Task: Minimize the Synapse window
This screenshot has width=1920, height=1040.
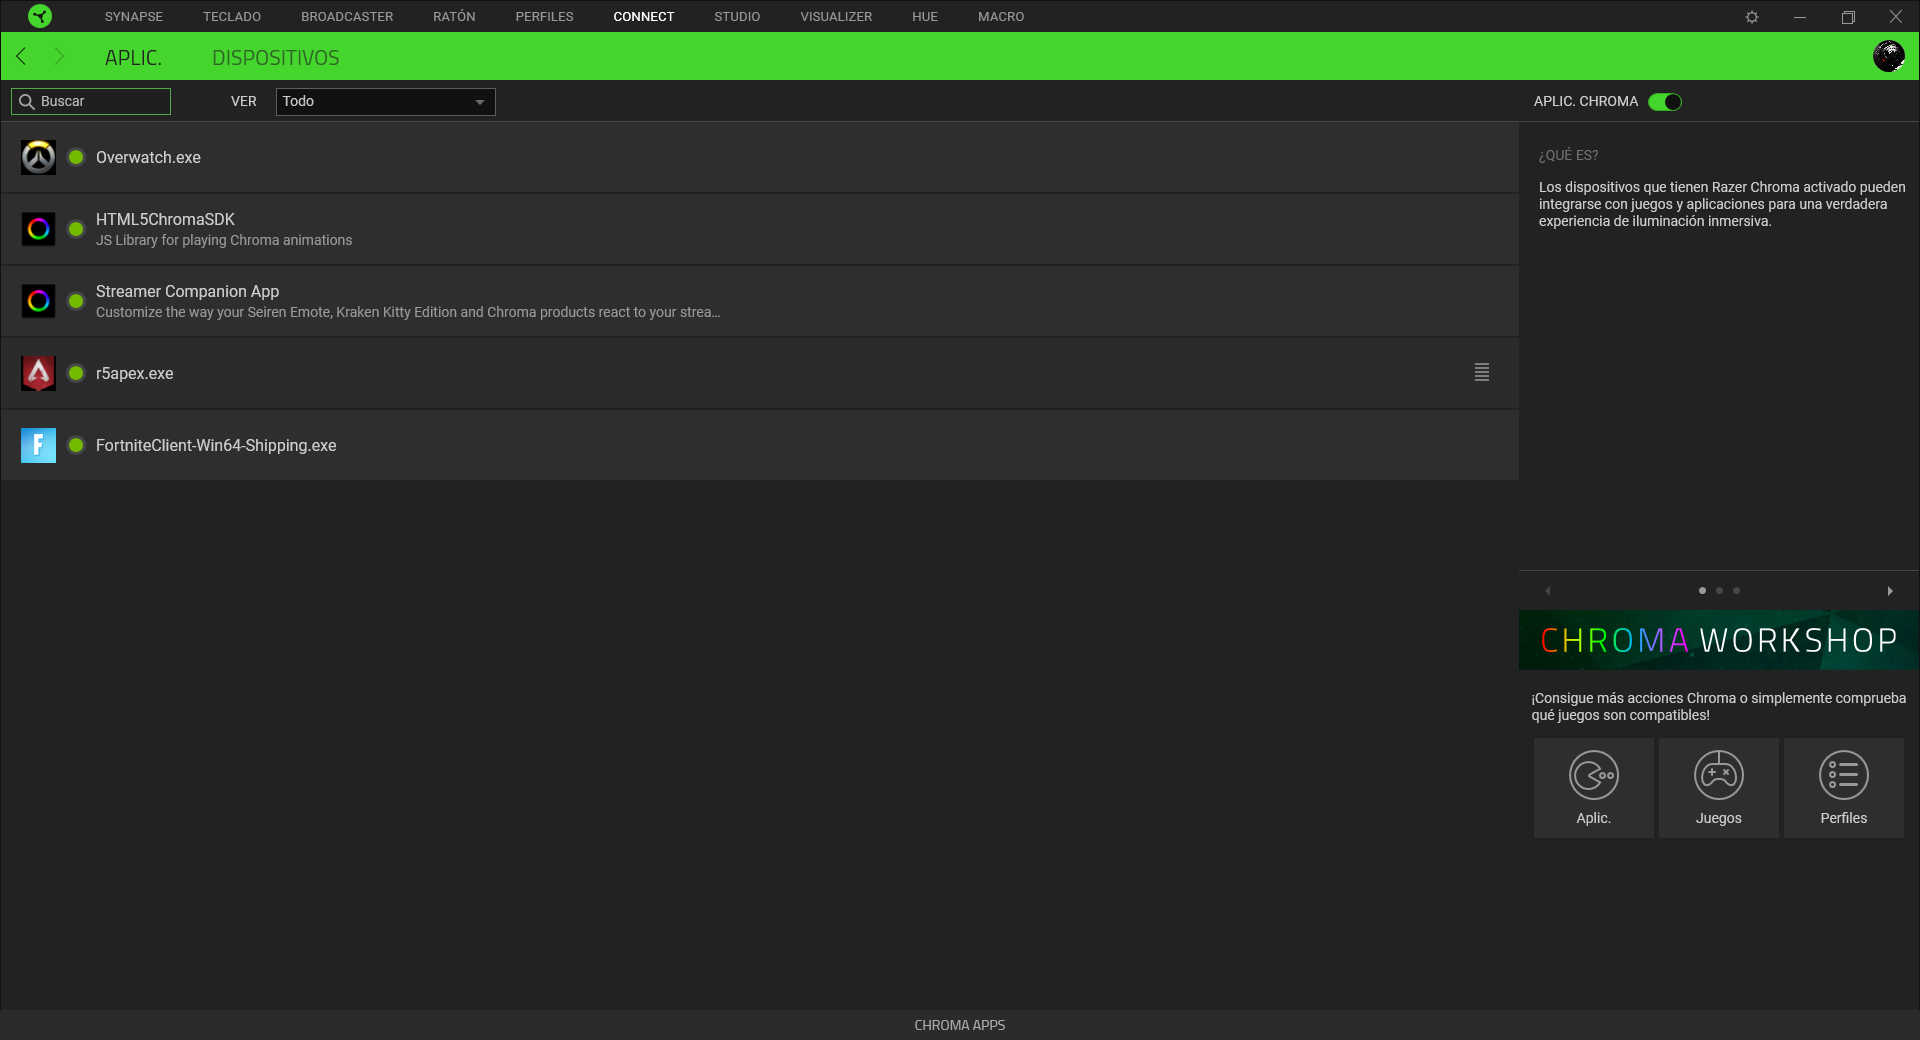Action: pos(1800,17)
